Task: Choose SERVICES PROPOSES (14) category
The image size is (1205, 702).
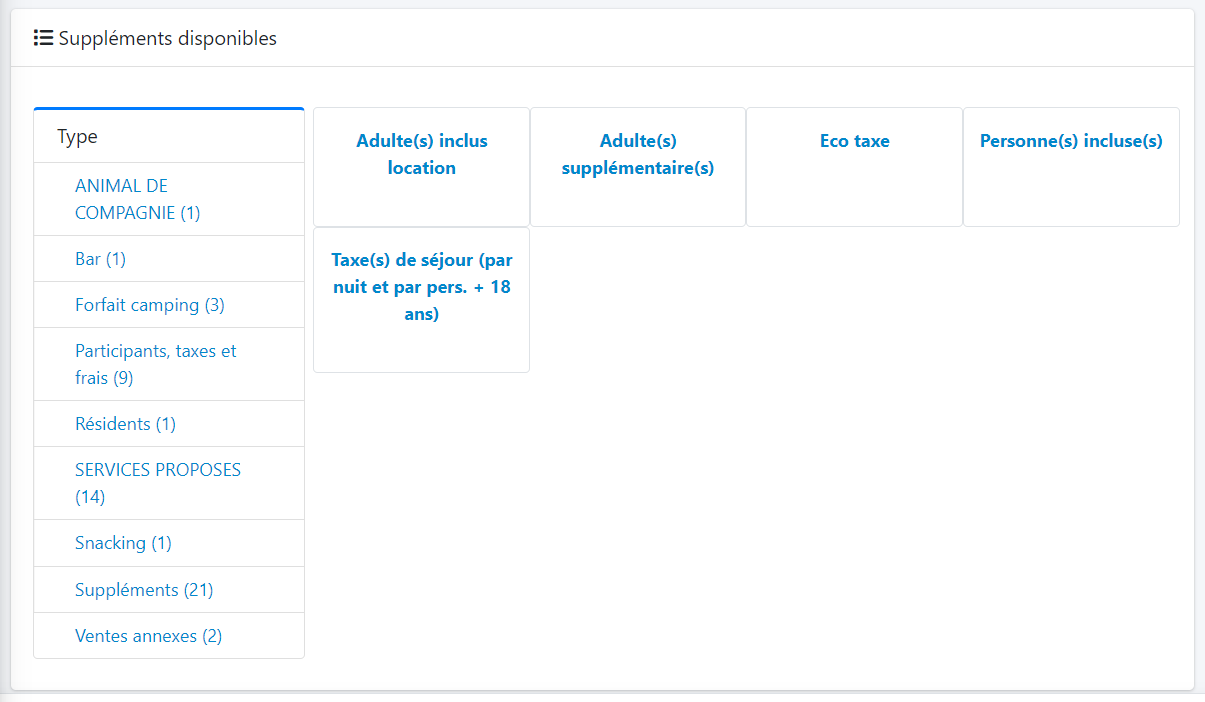Action: coord(157,483)
